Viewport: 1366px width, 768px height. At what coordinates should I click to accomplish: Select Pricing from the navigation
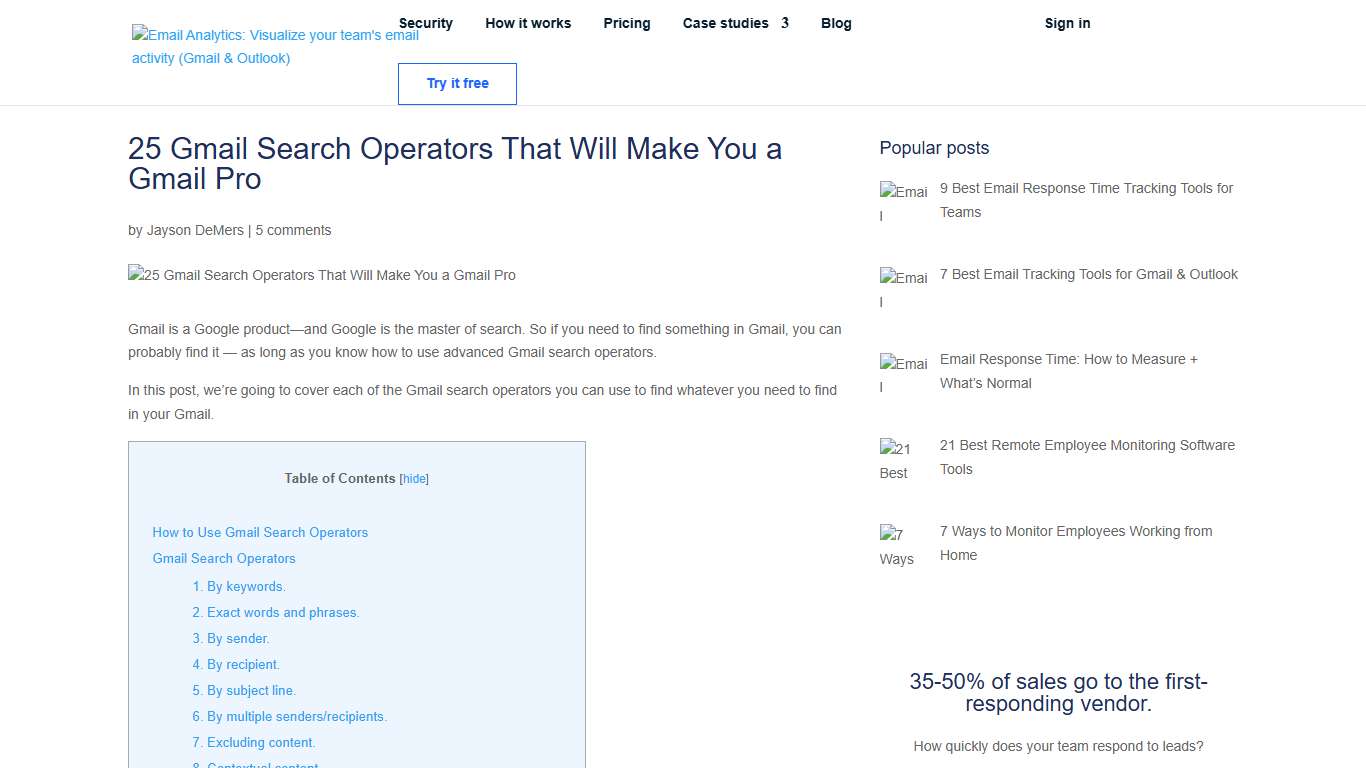tap(627, 23)
